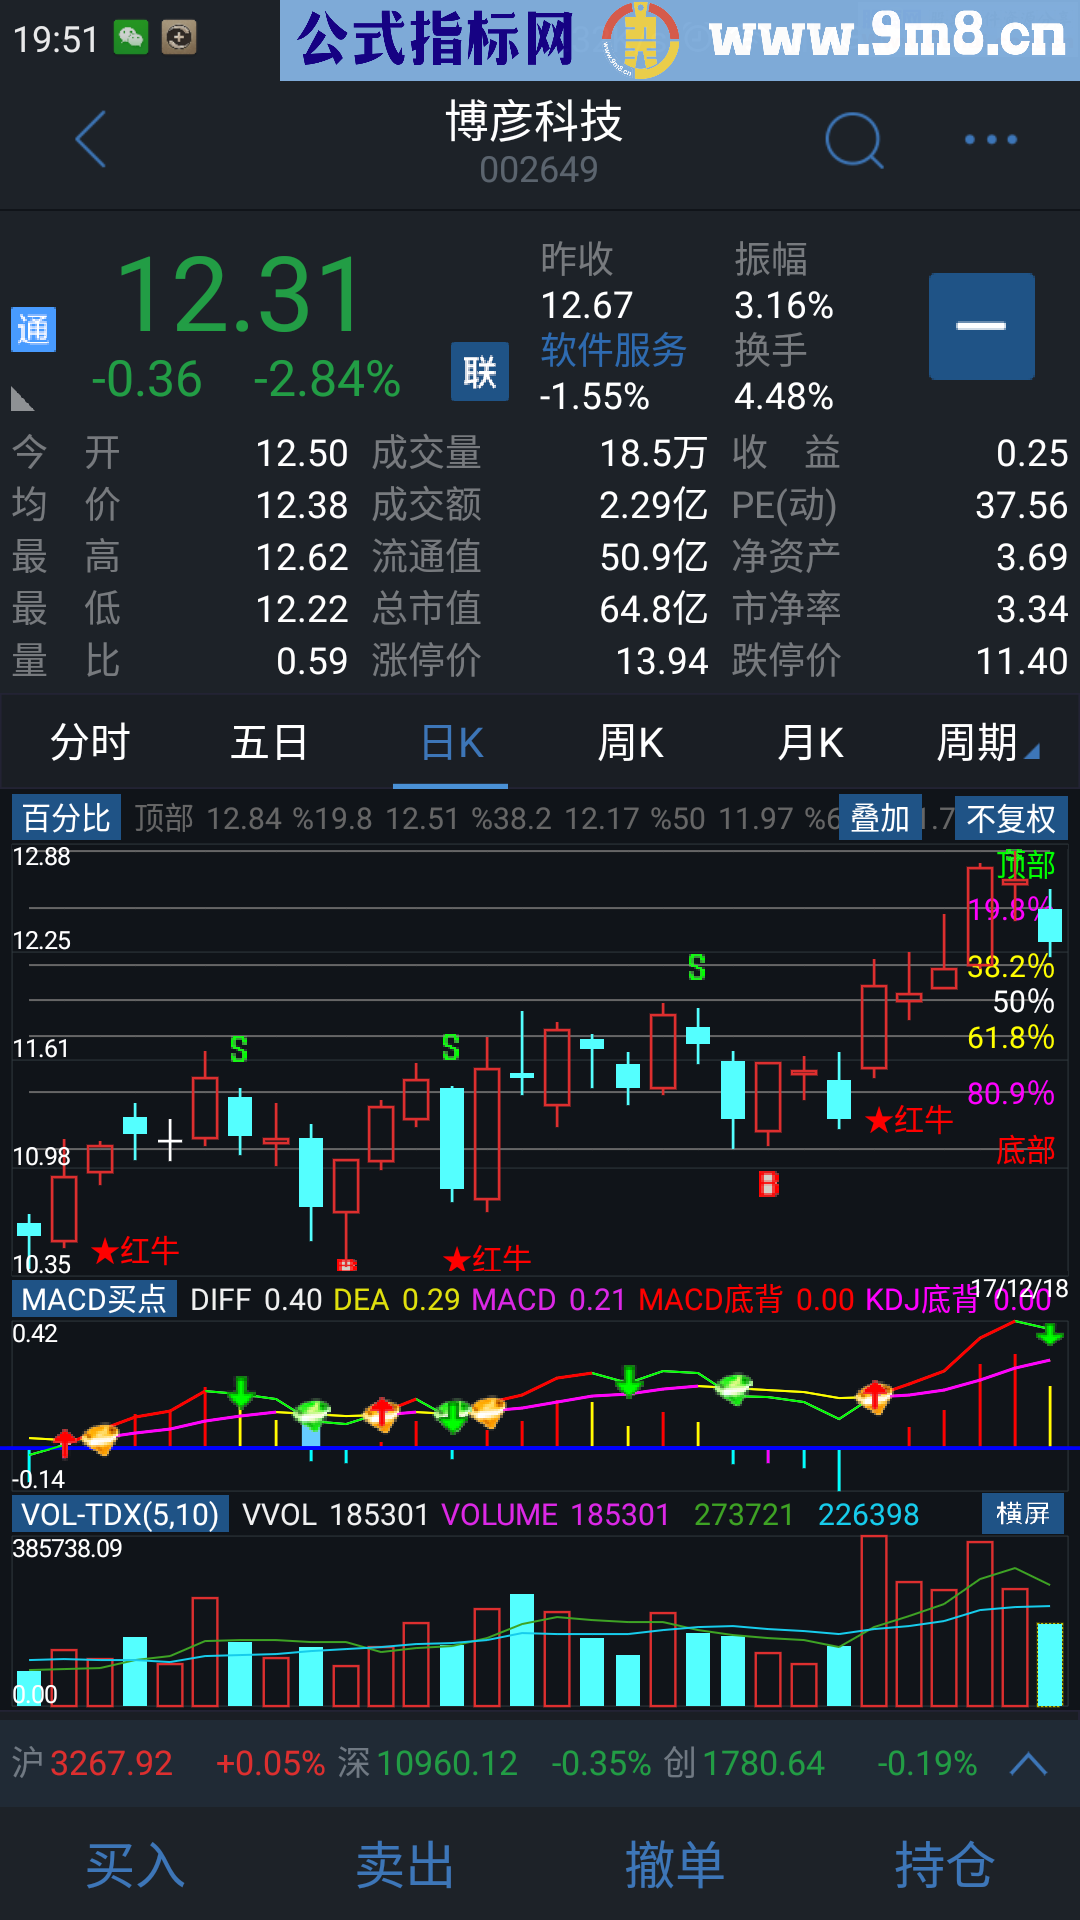Viewport: 1080px width, 1920px height.
Task: Tap the 卖出 sell button
Action: [405, 1866]
